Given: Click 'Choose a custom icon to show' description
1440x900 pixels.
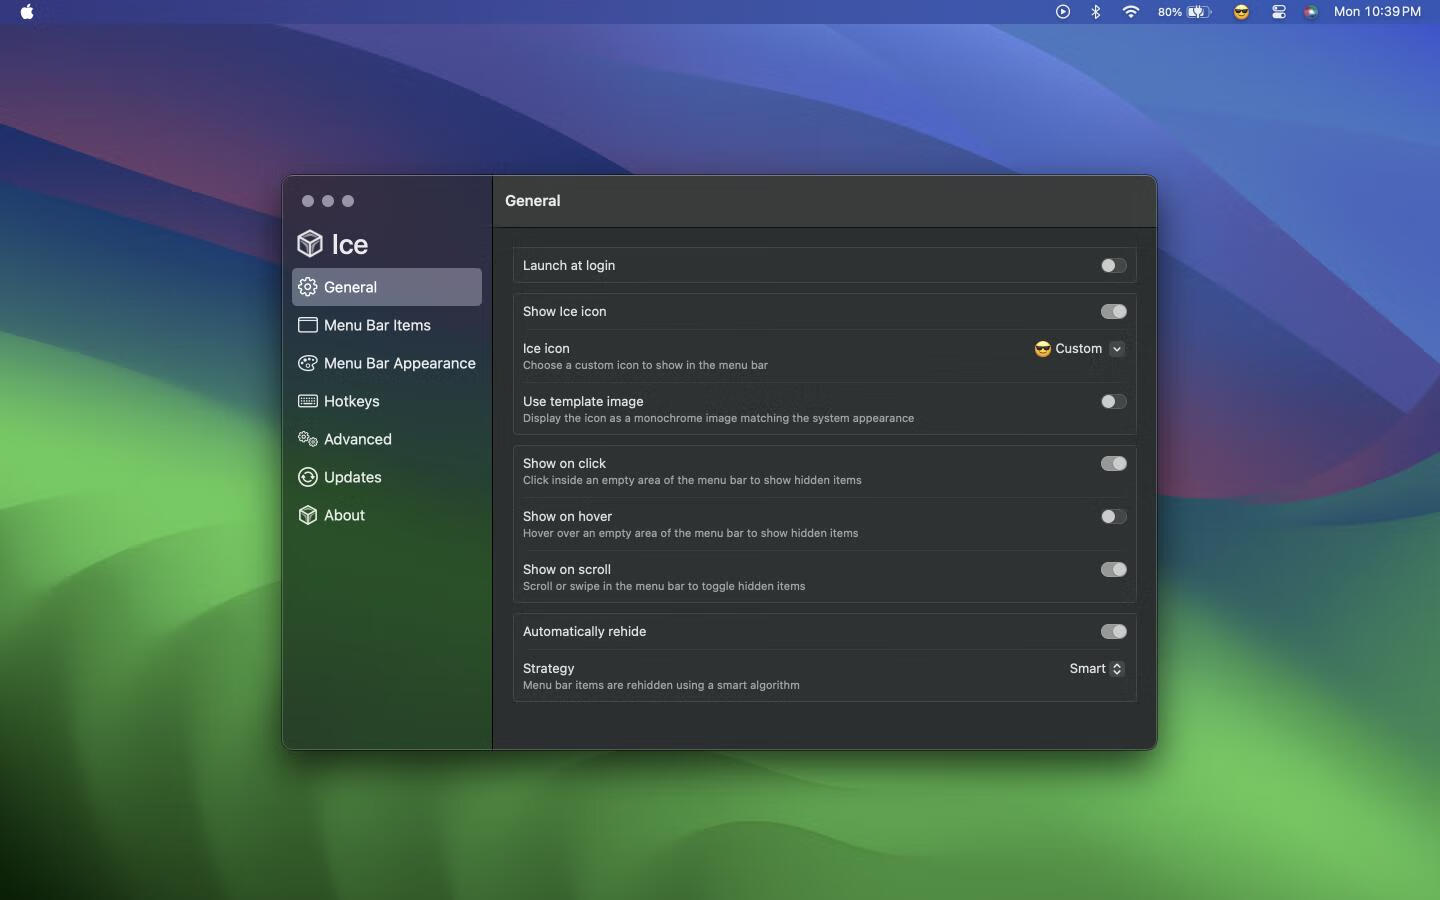Looking at the screenshot, I should (645, 365).
